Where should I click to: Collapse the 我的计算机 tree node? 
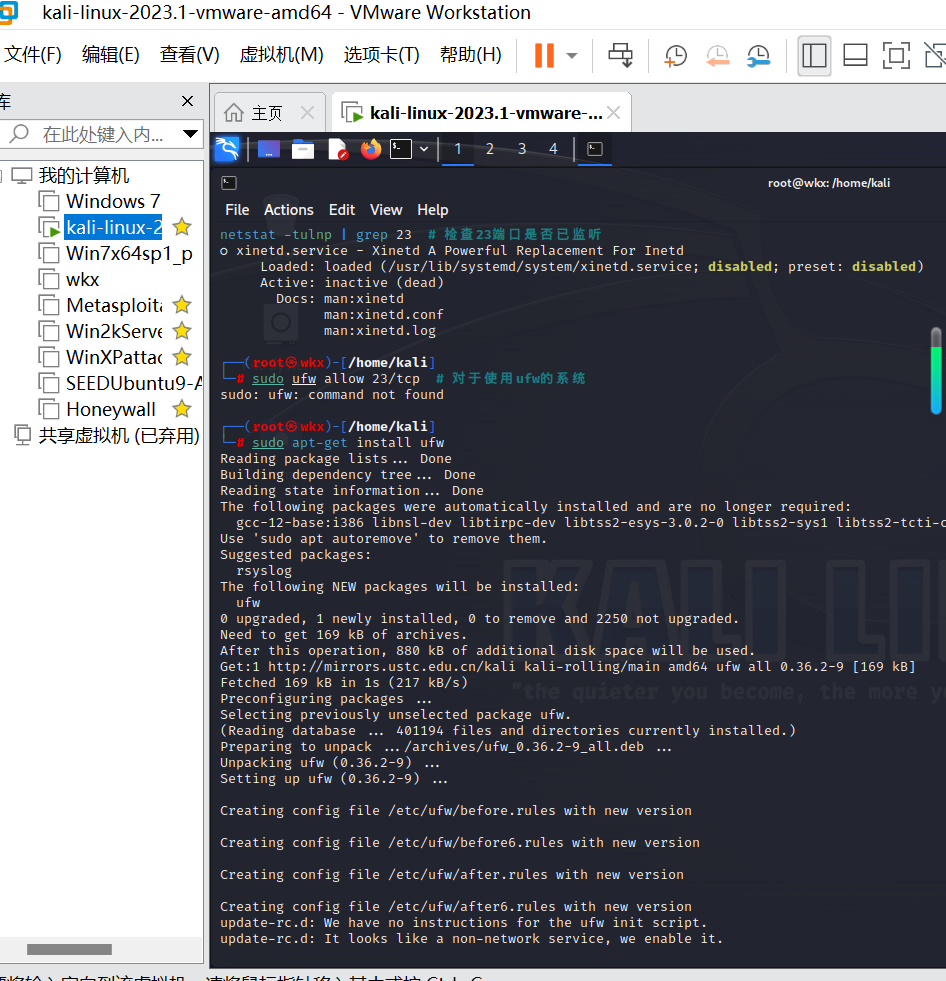point(2,176)
